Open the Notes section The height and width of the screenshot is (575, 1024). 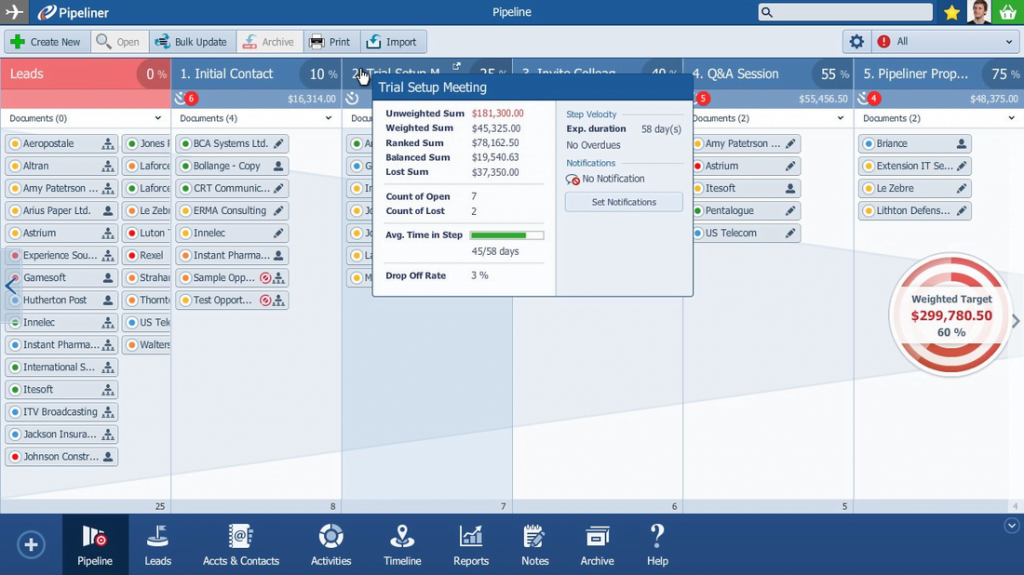pyautogui.click(x=534, y=545)
